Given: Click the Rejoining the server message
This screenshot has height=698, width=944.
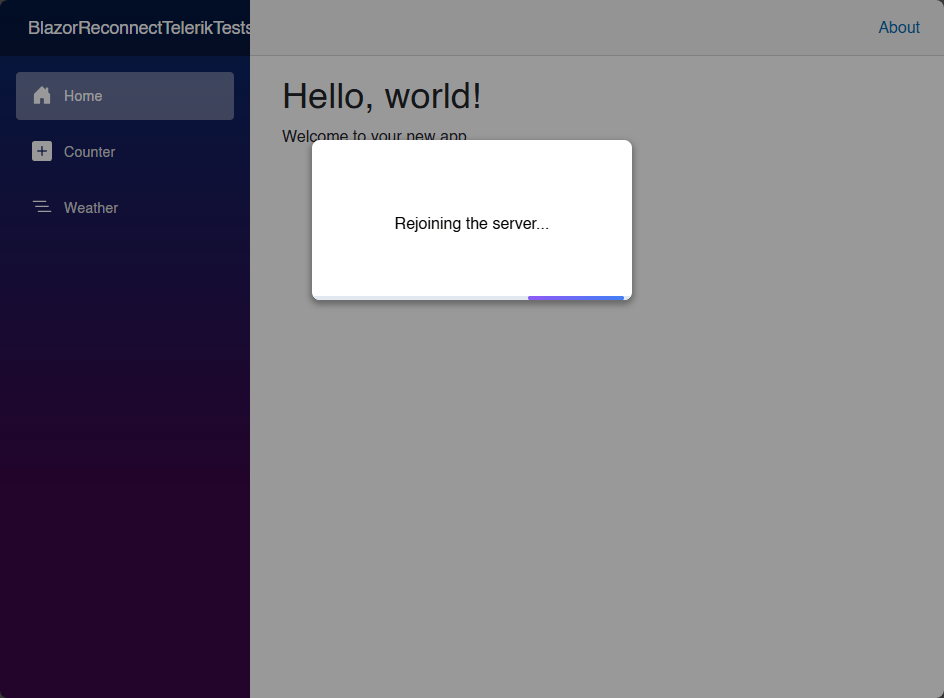Looking at the screenshot, I should [471, 223].
